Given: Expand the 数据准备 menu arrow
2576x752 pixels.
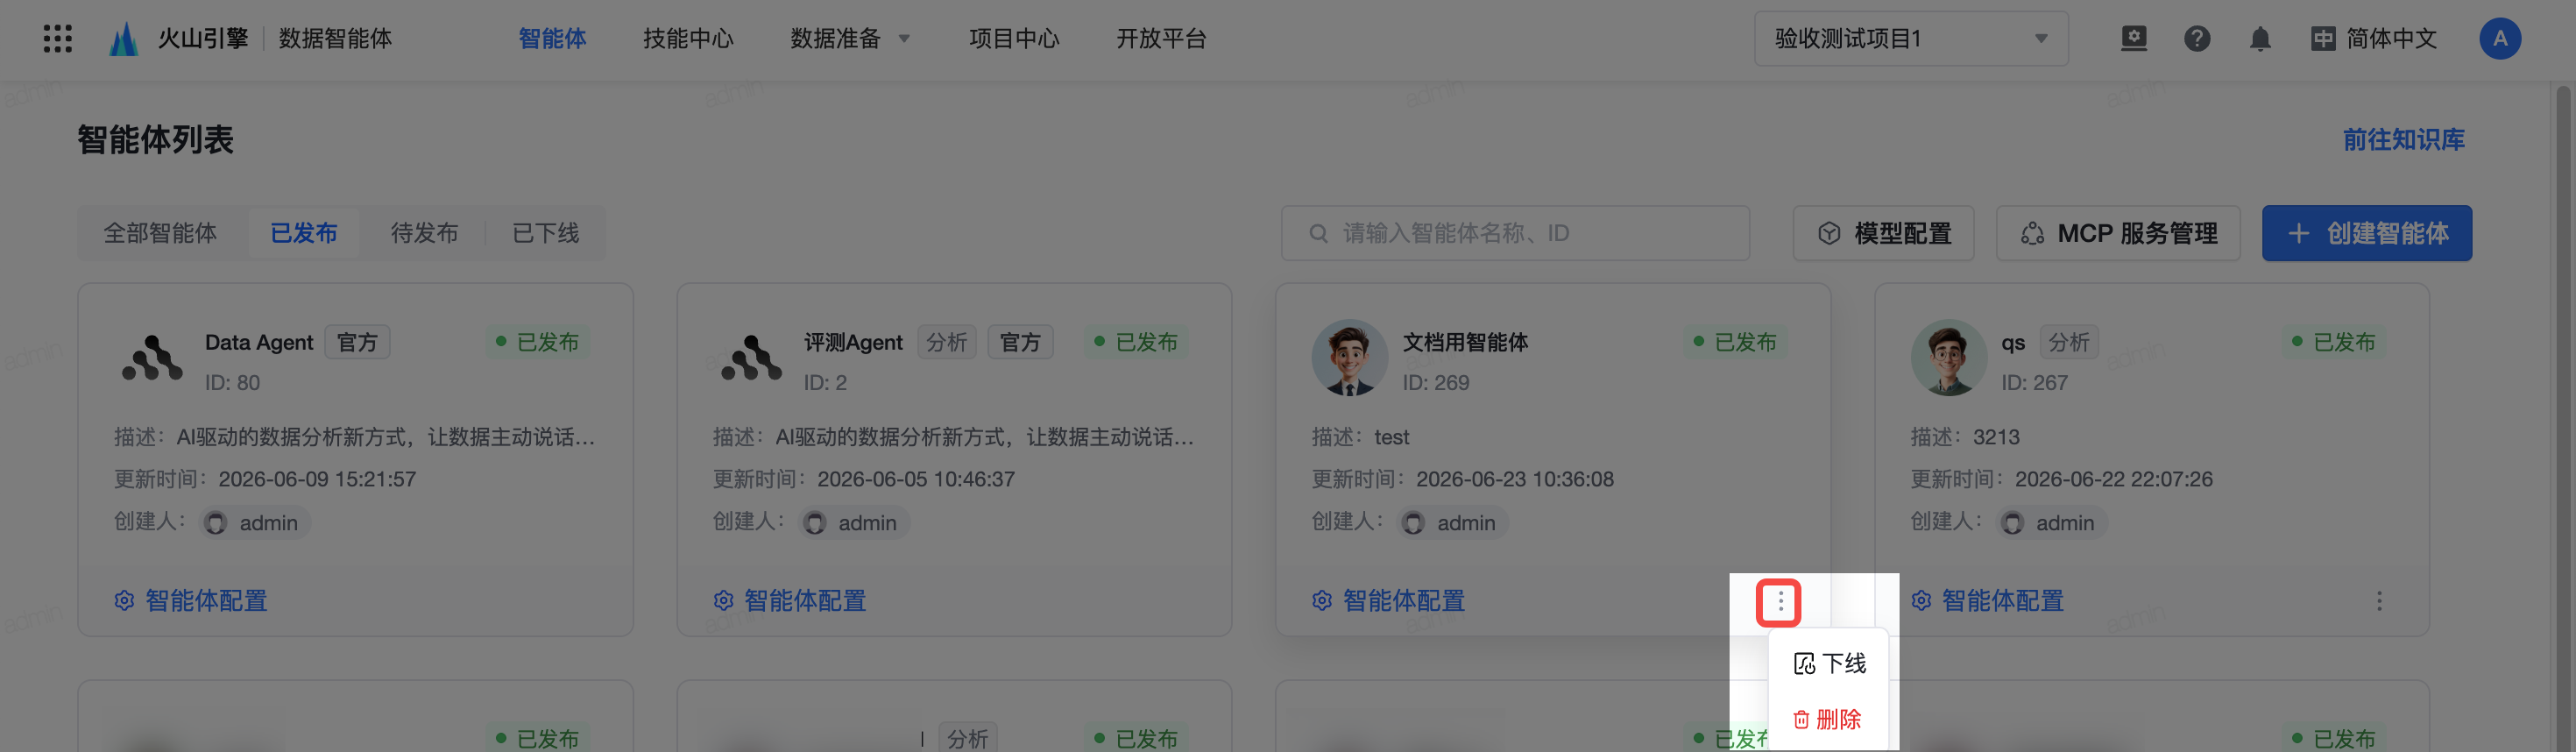Looking at the screenshot, I should 904,39.
